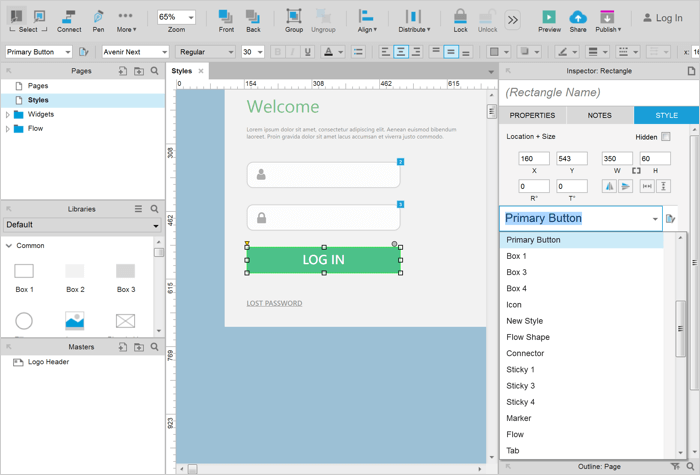Activate the Connect tool
The height and width of the screenshot is (475, 700).
(x=69, y=21)
